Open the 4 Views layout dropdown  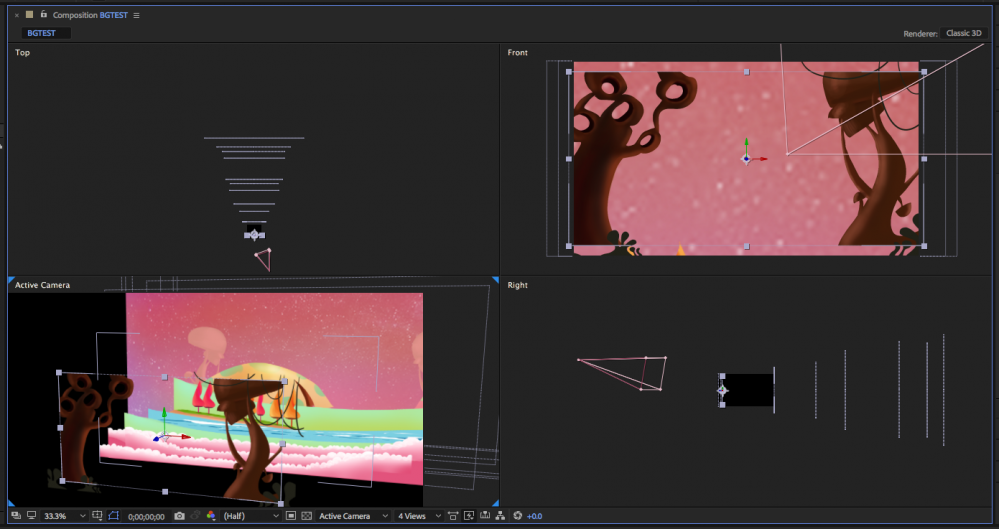[x=419, y=516]
